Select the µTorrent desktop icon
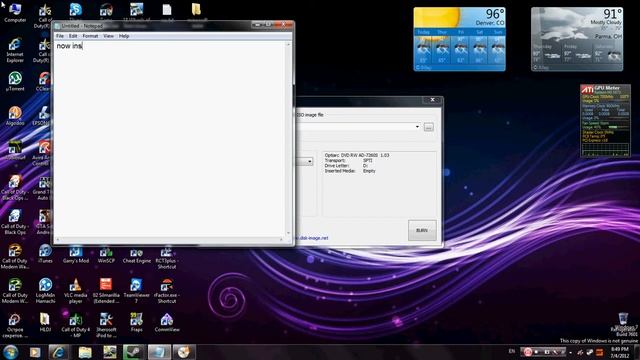640x360 pixels. tap(15, 81)
